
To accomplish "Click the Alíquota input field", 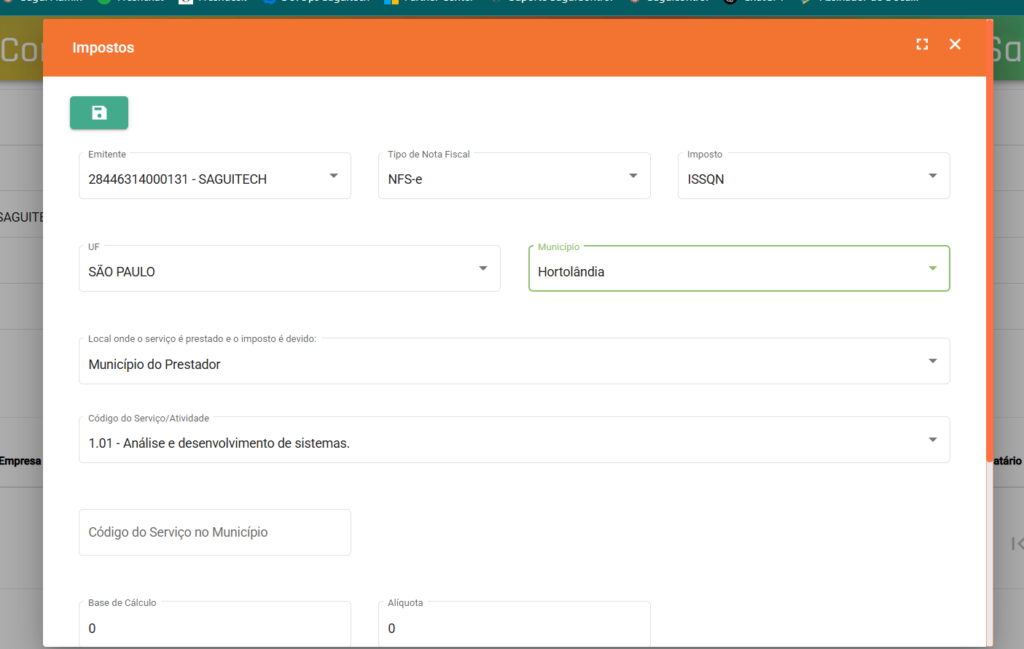I will point(514,628).
